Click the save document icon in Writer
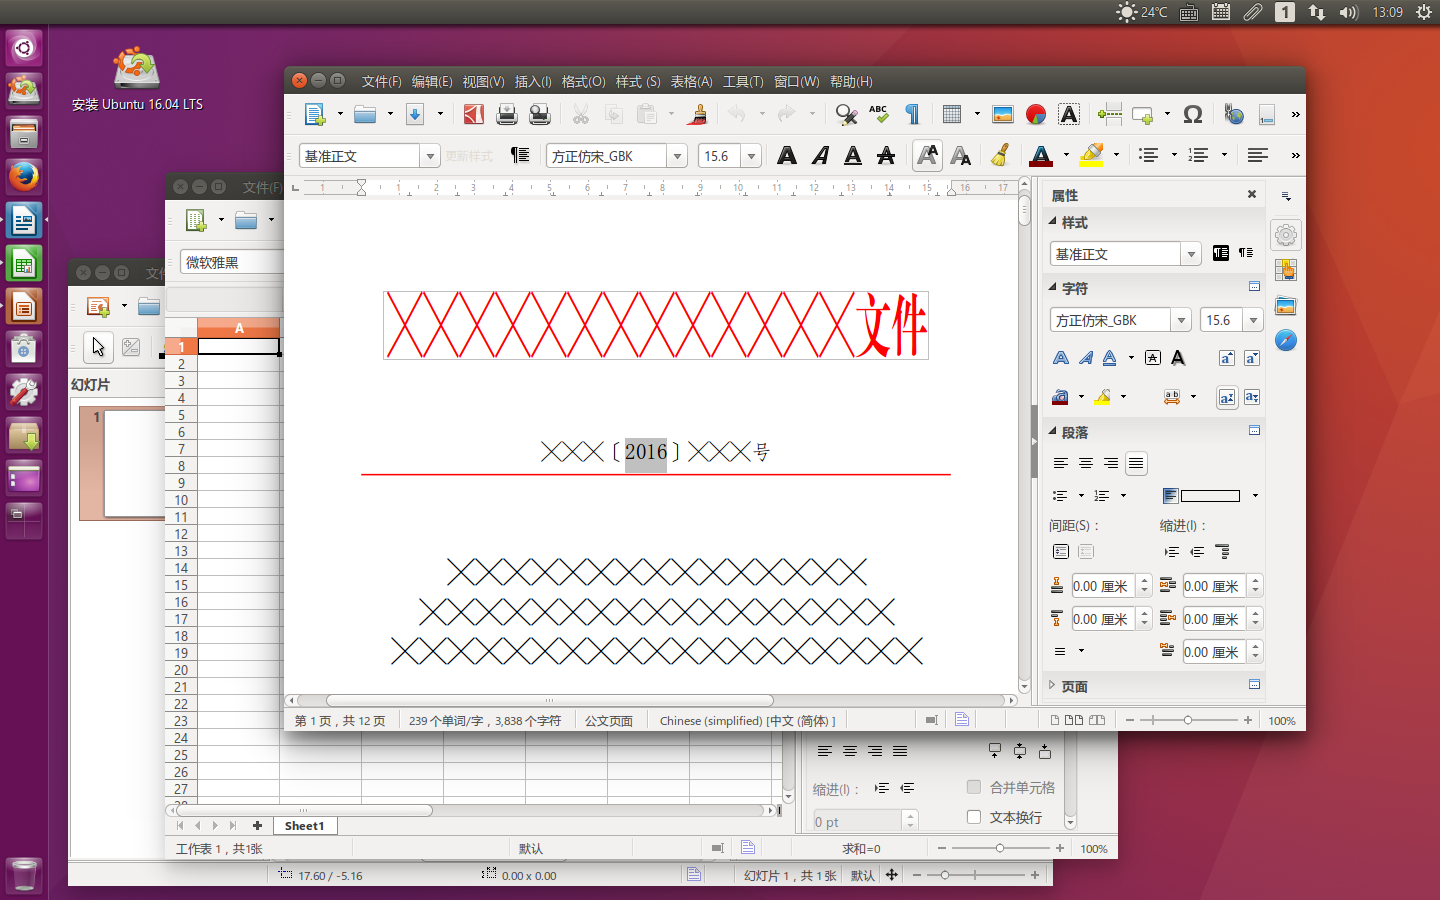The image size is (1440, 900). (x=415, y=115)
